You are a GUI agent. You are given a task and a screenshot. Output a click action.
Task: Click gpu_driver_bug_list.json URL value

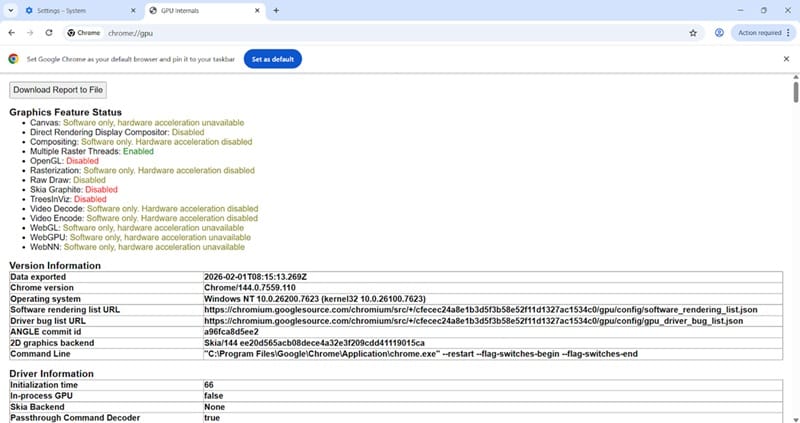[473, 321]
